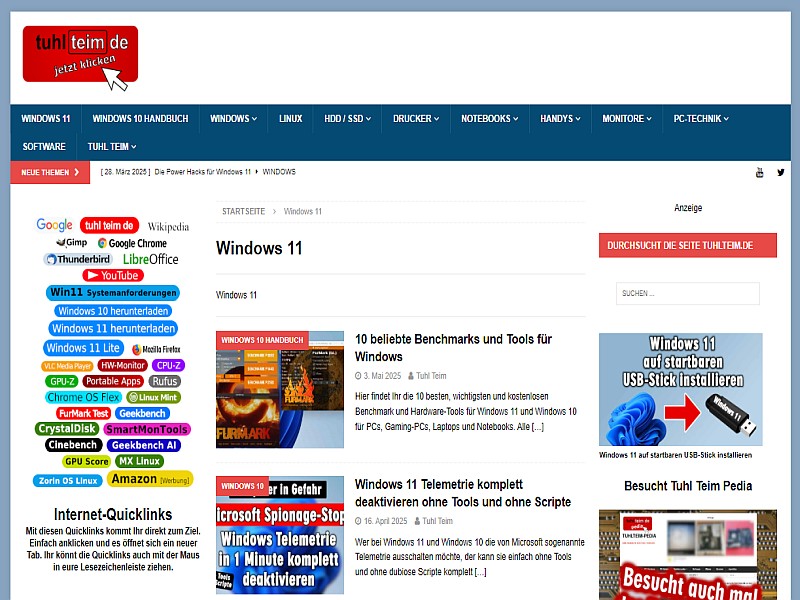800x600 pixels.
Task: Click the grey Rufus badge
Action: tap(164, 381)
